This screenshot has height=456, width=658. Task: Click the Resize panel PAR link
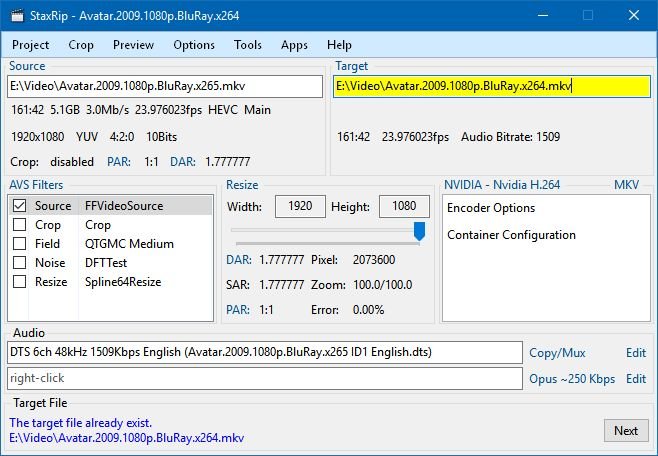238,310
